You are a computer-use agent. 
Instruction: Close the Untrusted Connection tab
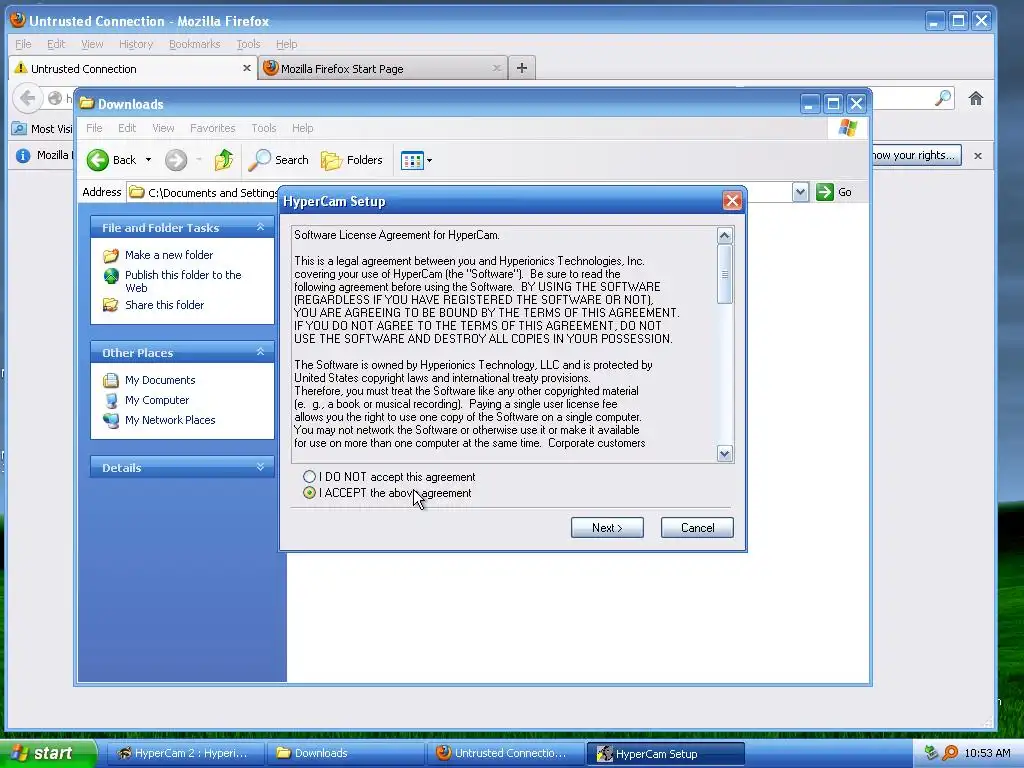[x=246, y=68]
